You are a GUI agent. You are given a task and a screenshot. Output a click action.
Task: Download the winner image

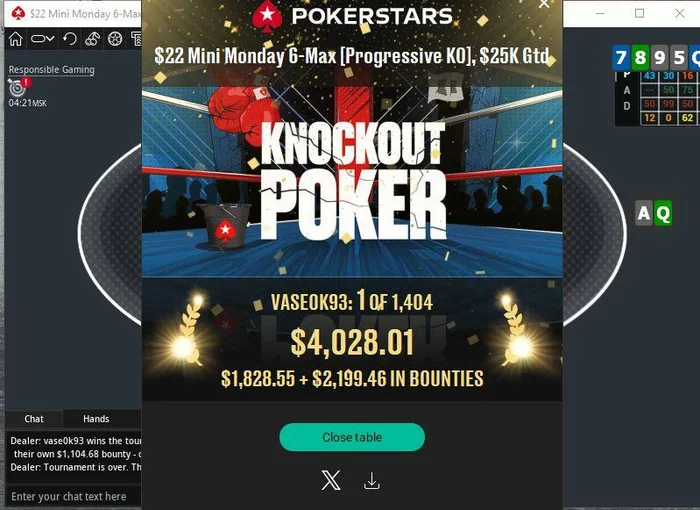point(372,481)
